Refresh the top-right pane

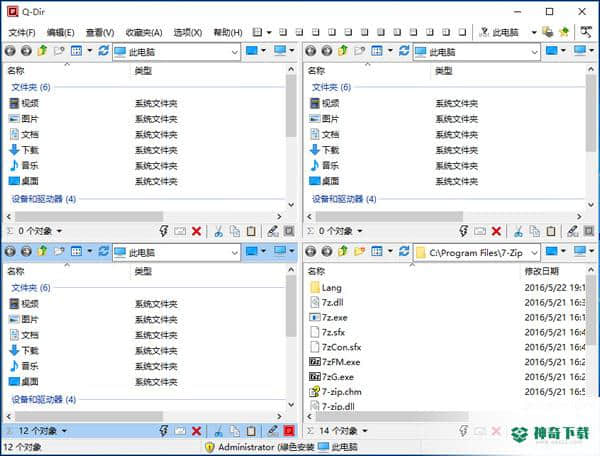point(404,51)
